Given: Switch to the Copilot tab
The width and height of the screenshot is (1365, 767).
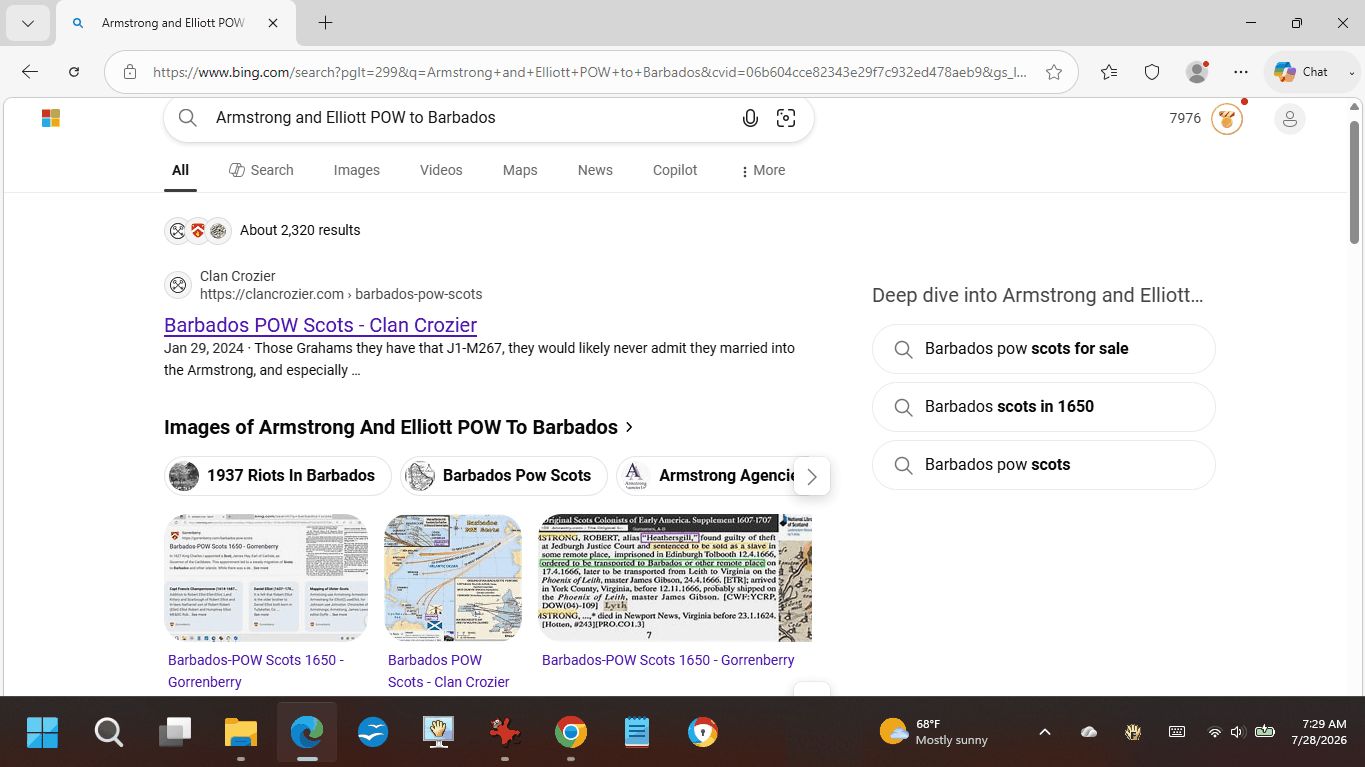Looking at the screenshot, I should (675, 170).
